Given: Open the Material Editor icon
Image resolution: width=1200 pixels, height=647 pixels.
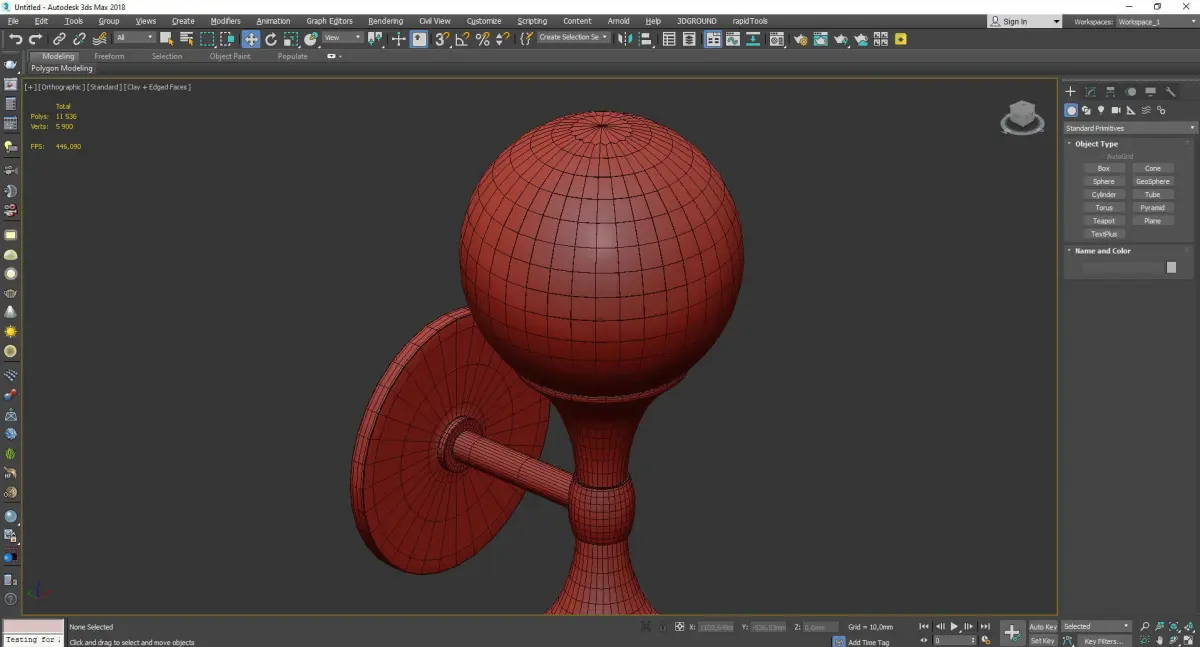Looking at the screenshot, I should [776, 39].
